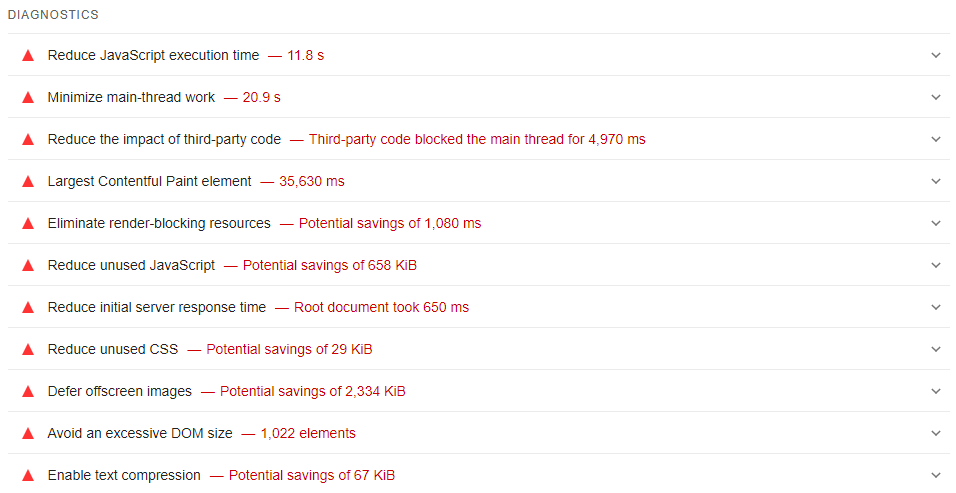Select 'Potential savings of 658 KiB' text
Viewport: 956px width, 493px height.
330,265
